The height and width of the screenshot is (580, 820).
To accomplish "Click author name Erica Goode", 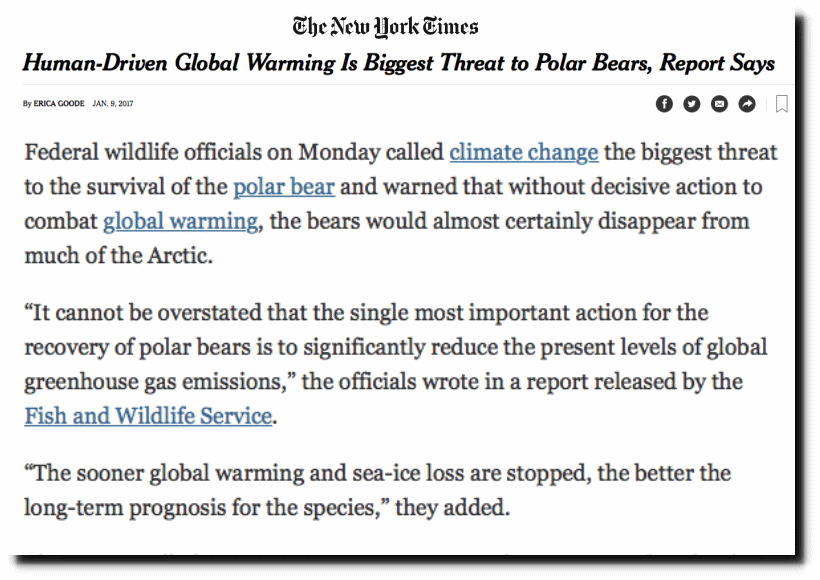I will pos(59,104).
